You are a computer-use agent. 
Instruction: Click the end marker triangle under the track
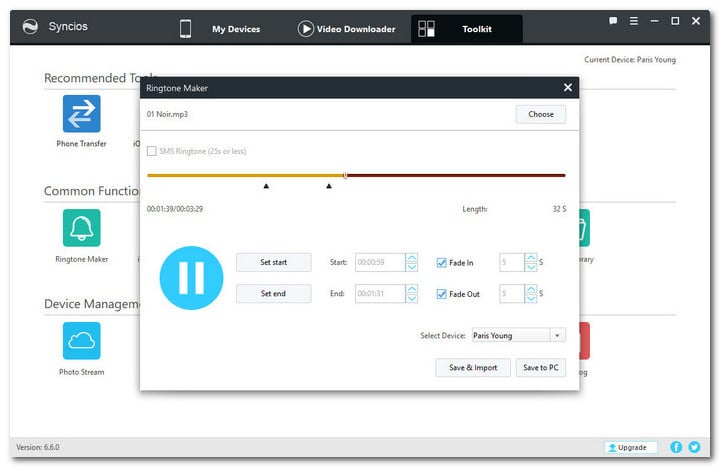click(329, 186)
